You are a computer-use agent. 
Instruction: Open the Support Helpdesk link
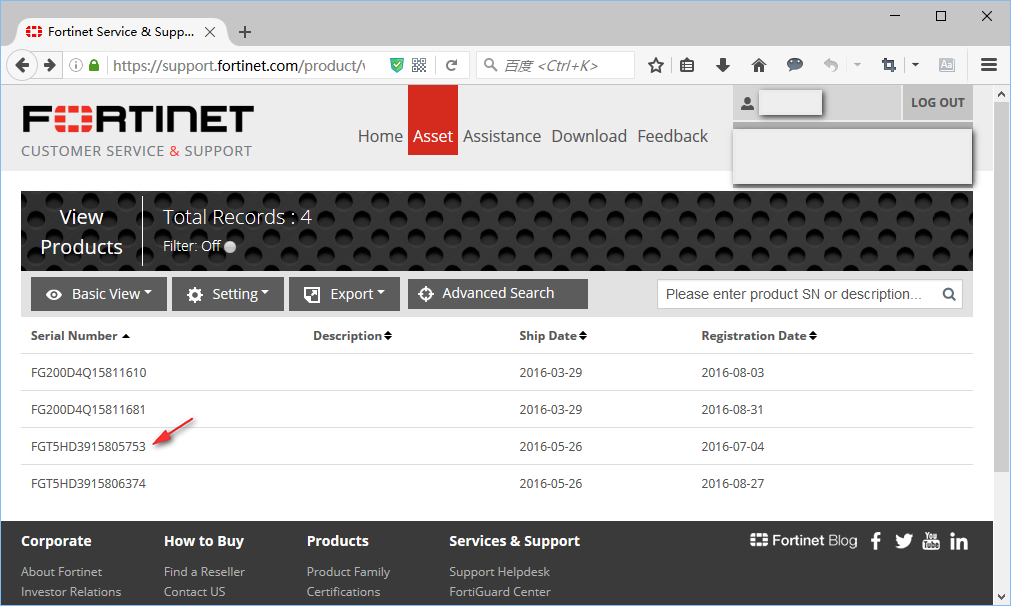[x=500, y=572]
